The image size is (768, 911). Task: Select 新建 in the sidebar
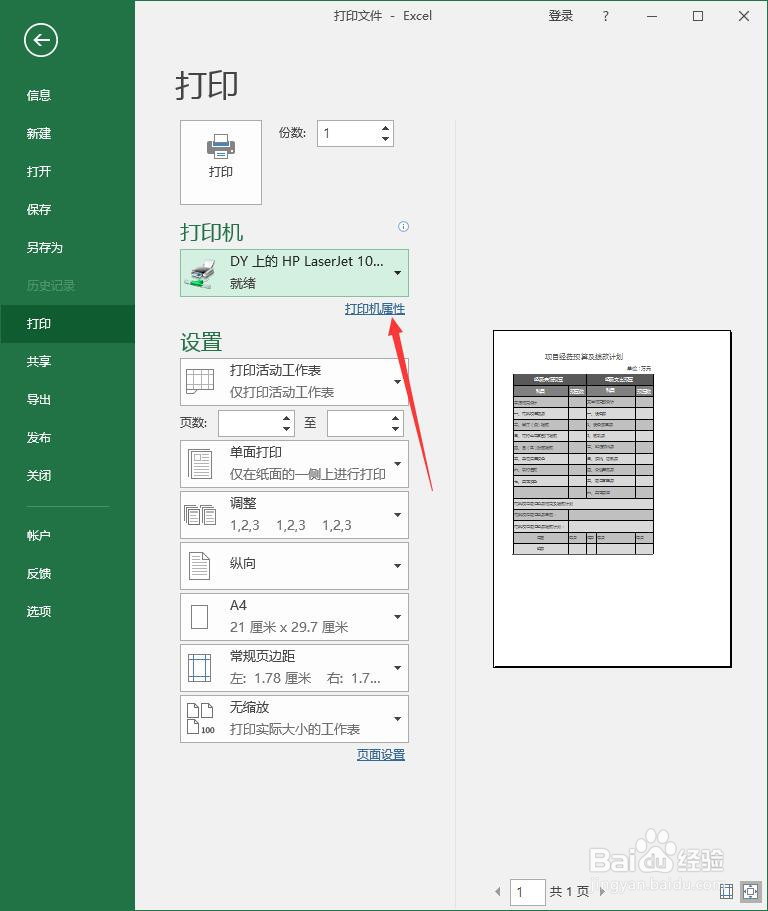point(39,134)
